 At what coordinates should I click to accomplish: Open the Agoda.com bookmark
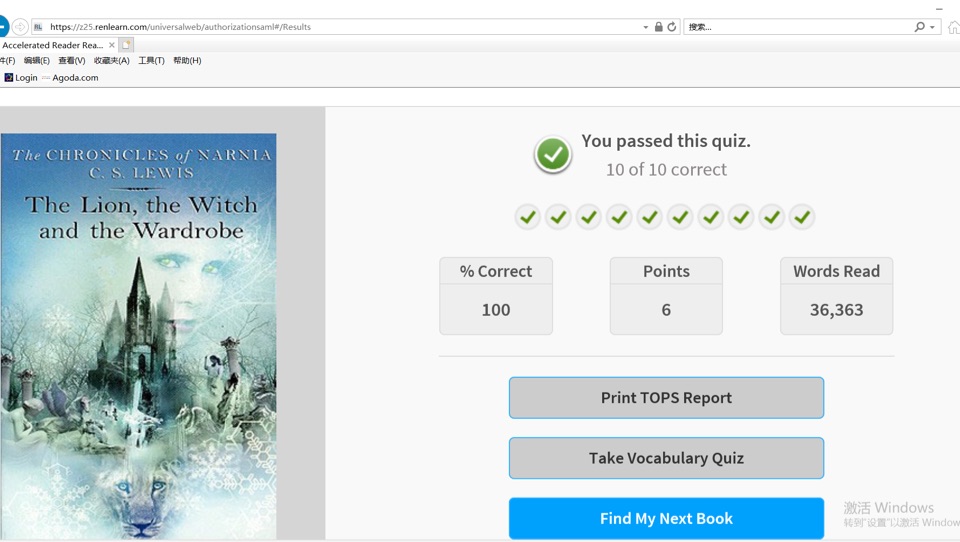click(x=70, y=78)
